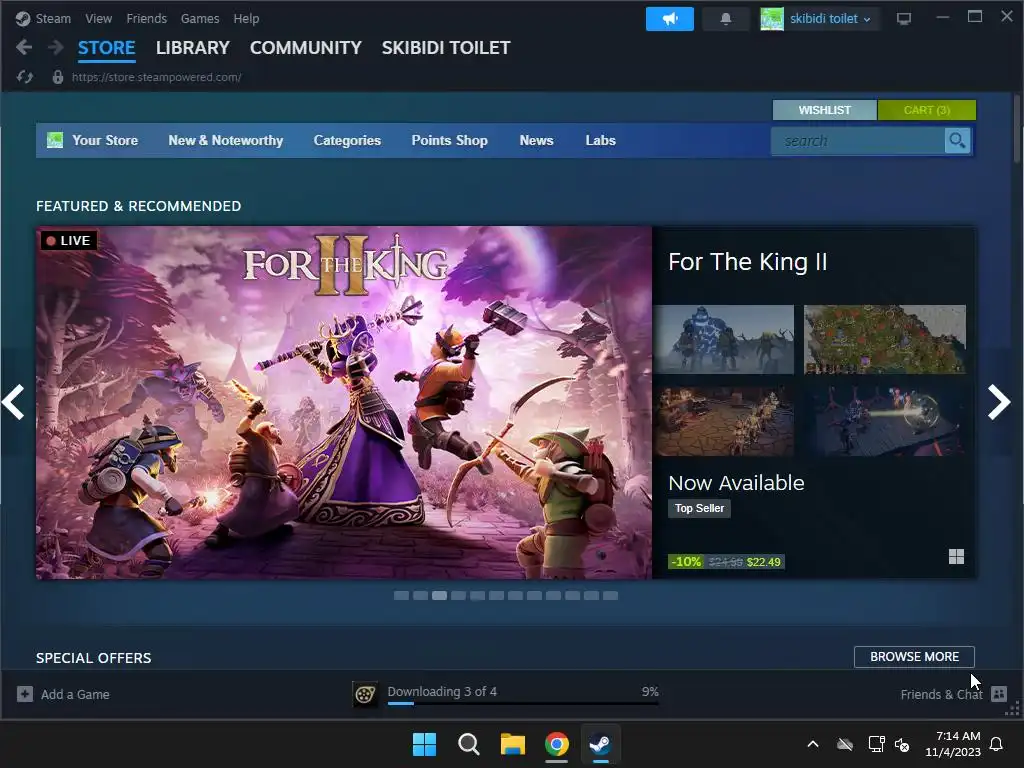
Task: Click the desert battle screenshot thumbnail
Action: [x=725, y=421]
